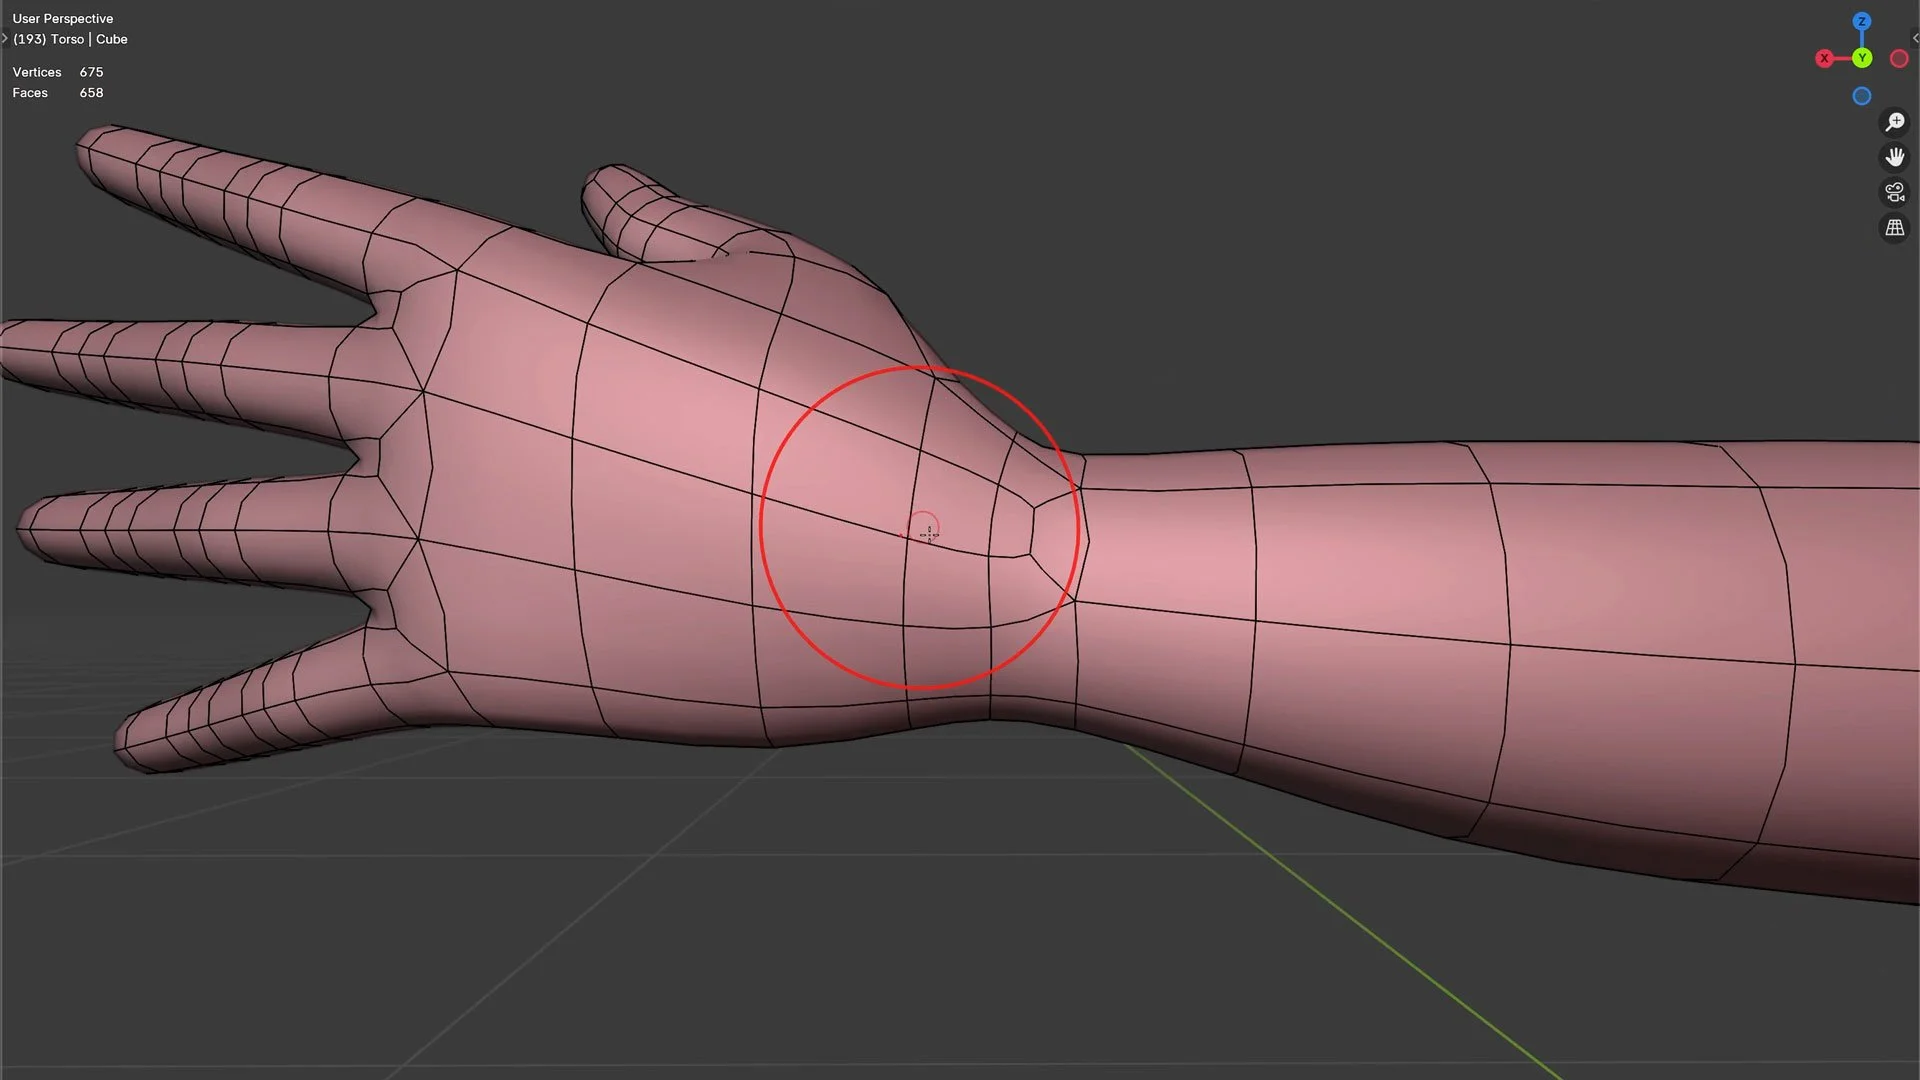The width and height of the screenshot is (1920, 1080).
Task: Click the Vertices count statistic
Action: [57, 72]
